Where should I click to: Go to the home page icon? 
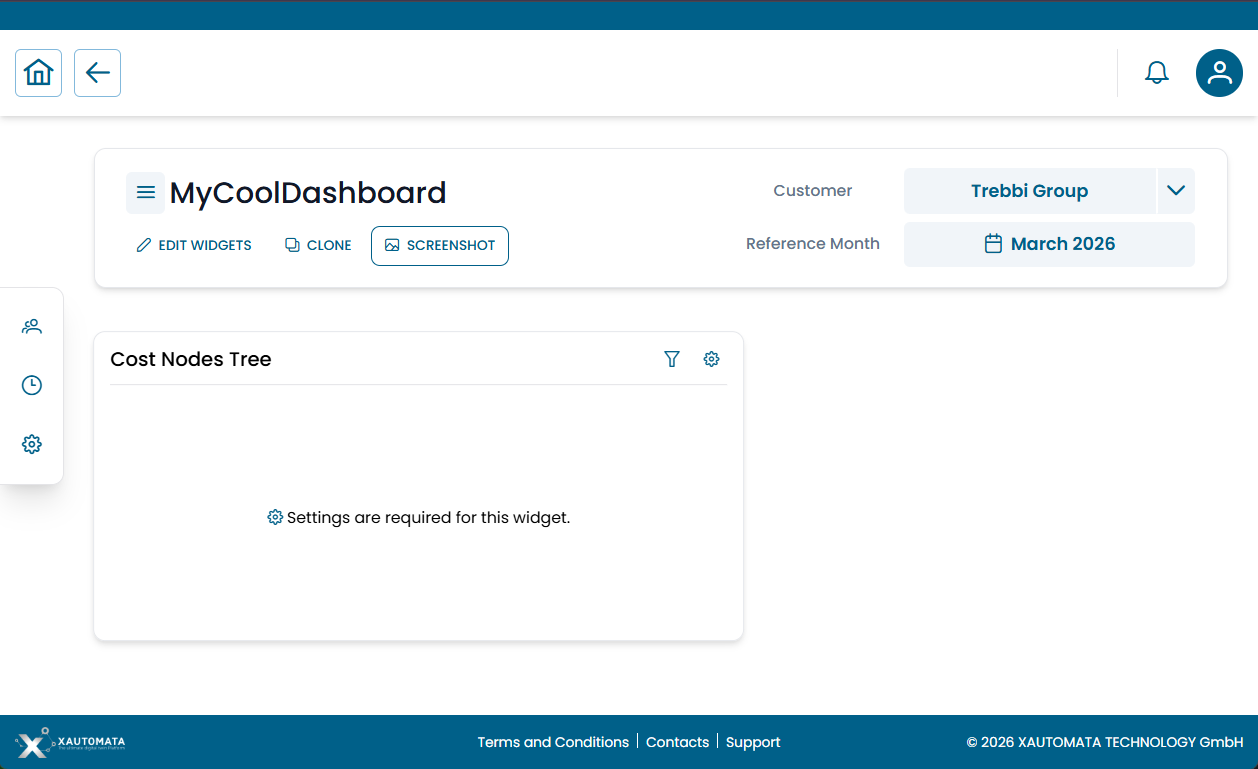point(38,73)
